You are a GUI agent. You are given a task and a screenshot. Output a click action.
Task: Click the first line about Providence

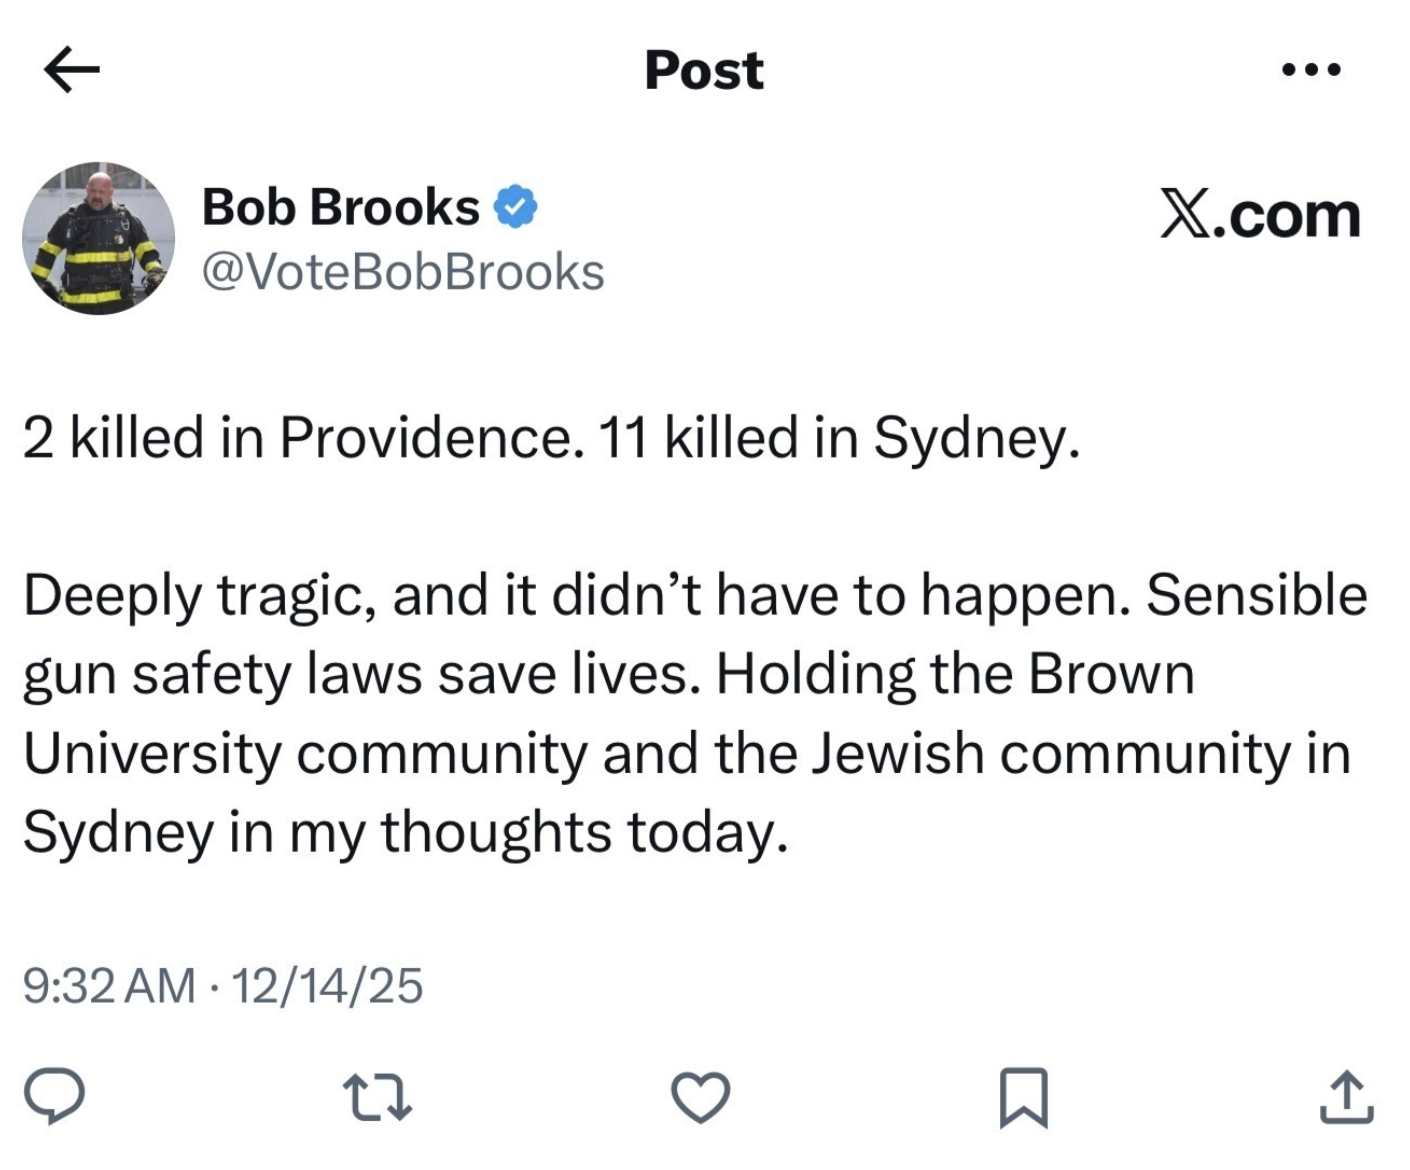300,438
